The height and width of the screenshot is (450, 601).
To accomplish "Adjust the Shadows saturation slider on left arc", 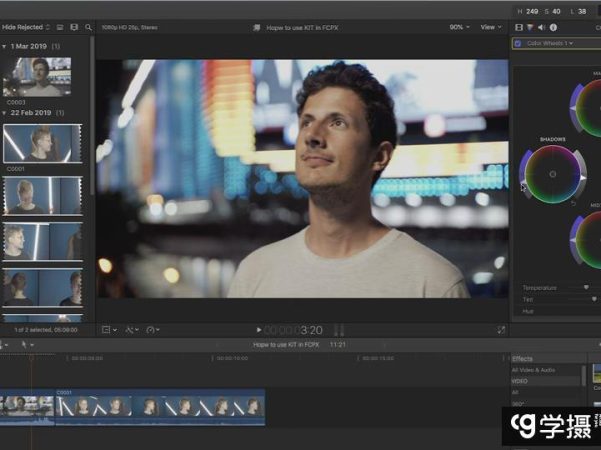I will (x=522, y=180).
